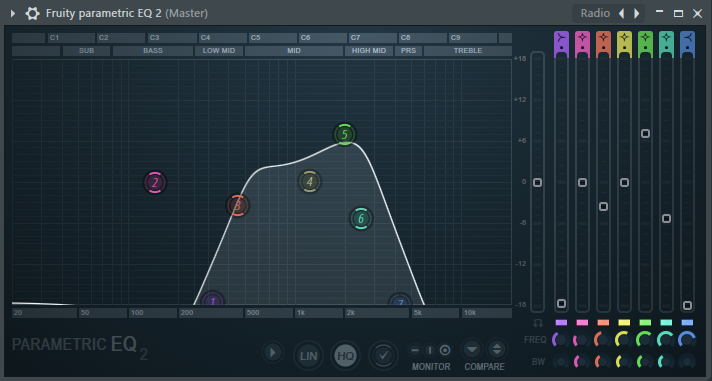Select next preset arrow
The height and width of the screenshot is (381, 712).
tap(637, 14)
